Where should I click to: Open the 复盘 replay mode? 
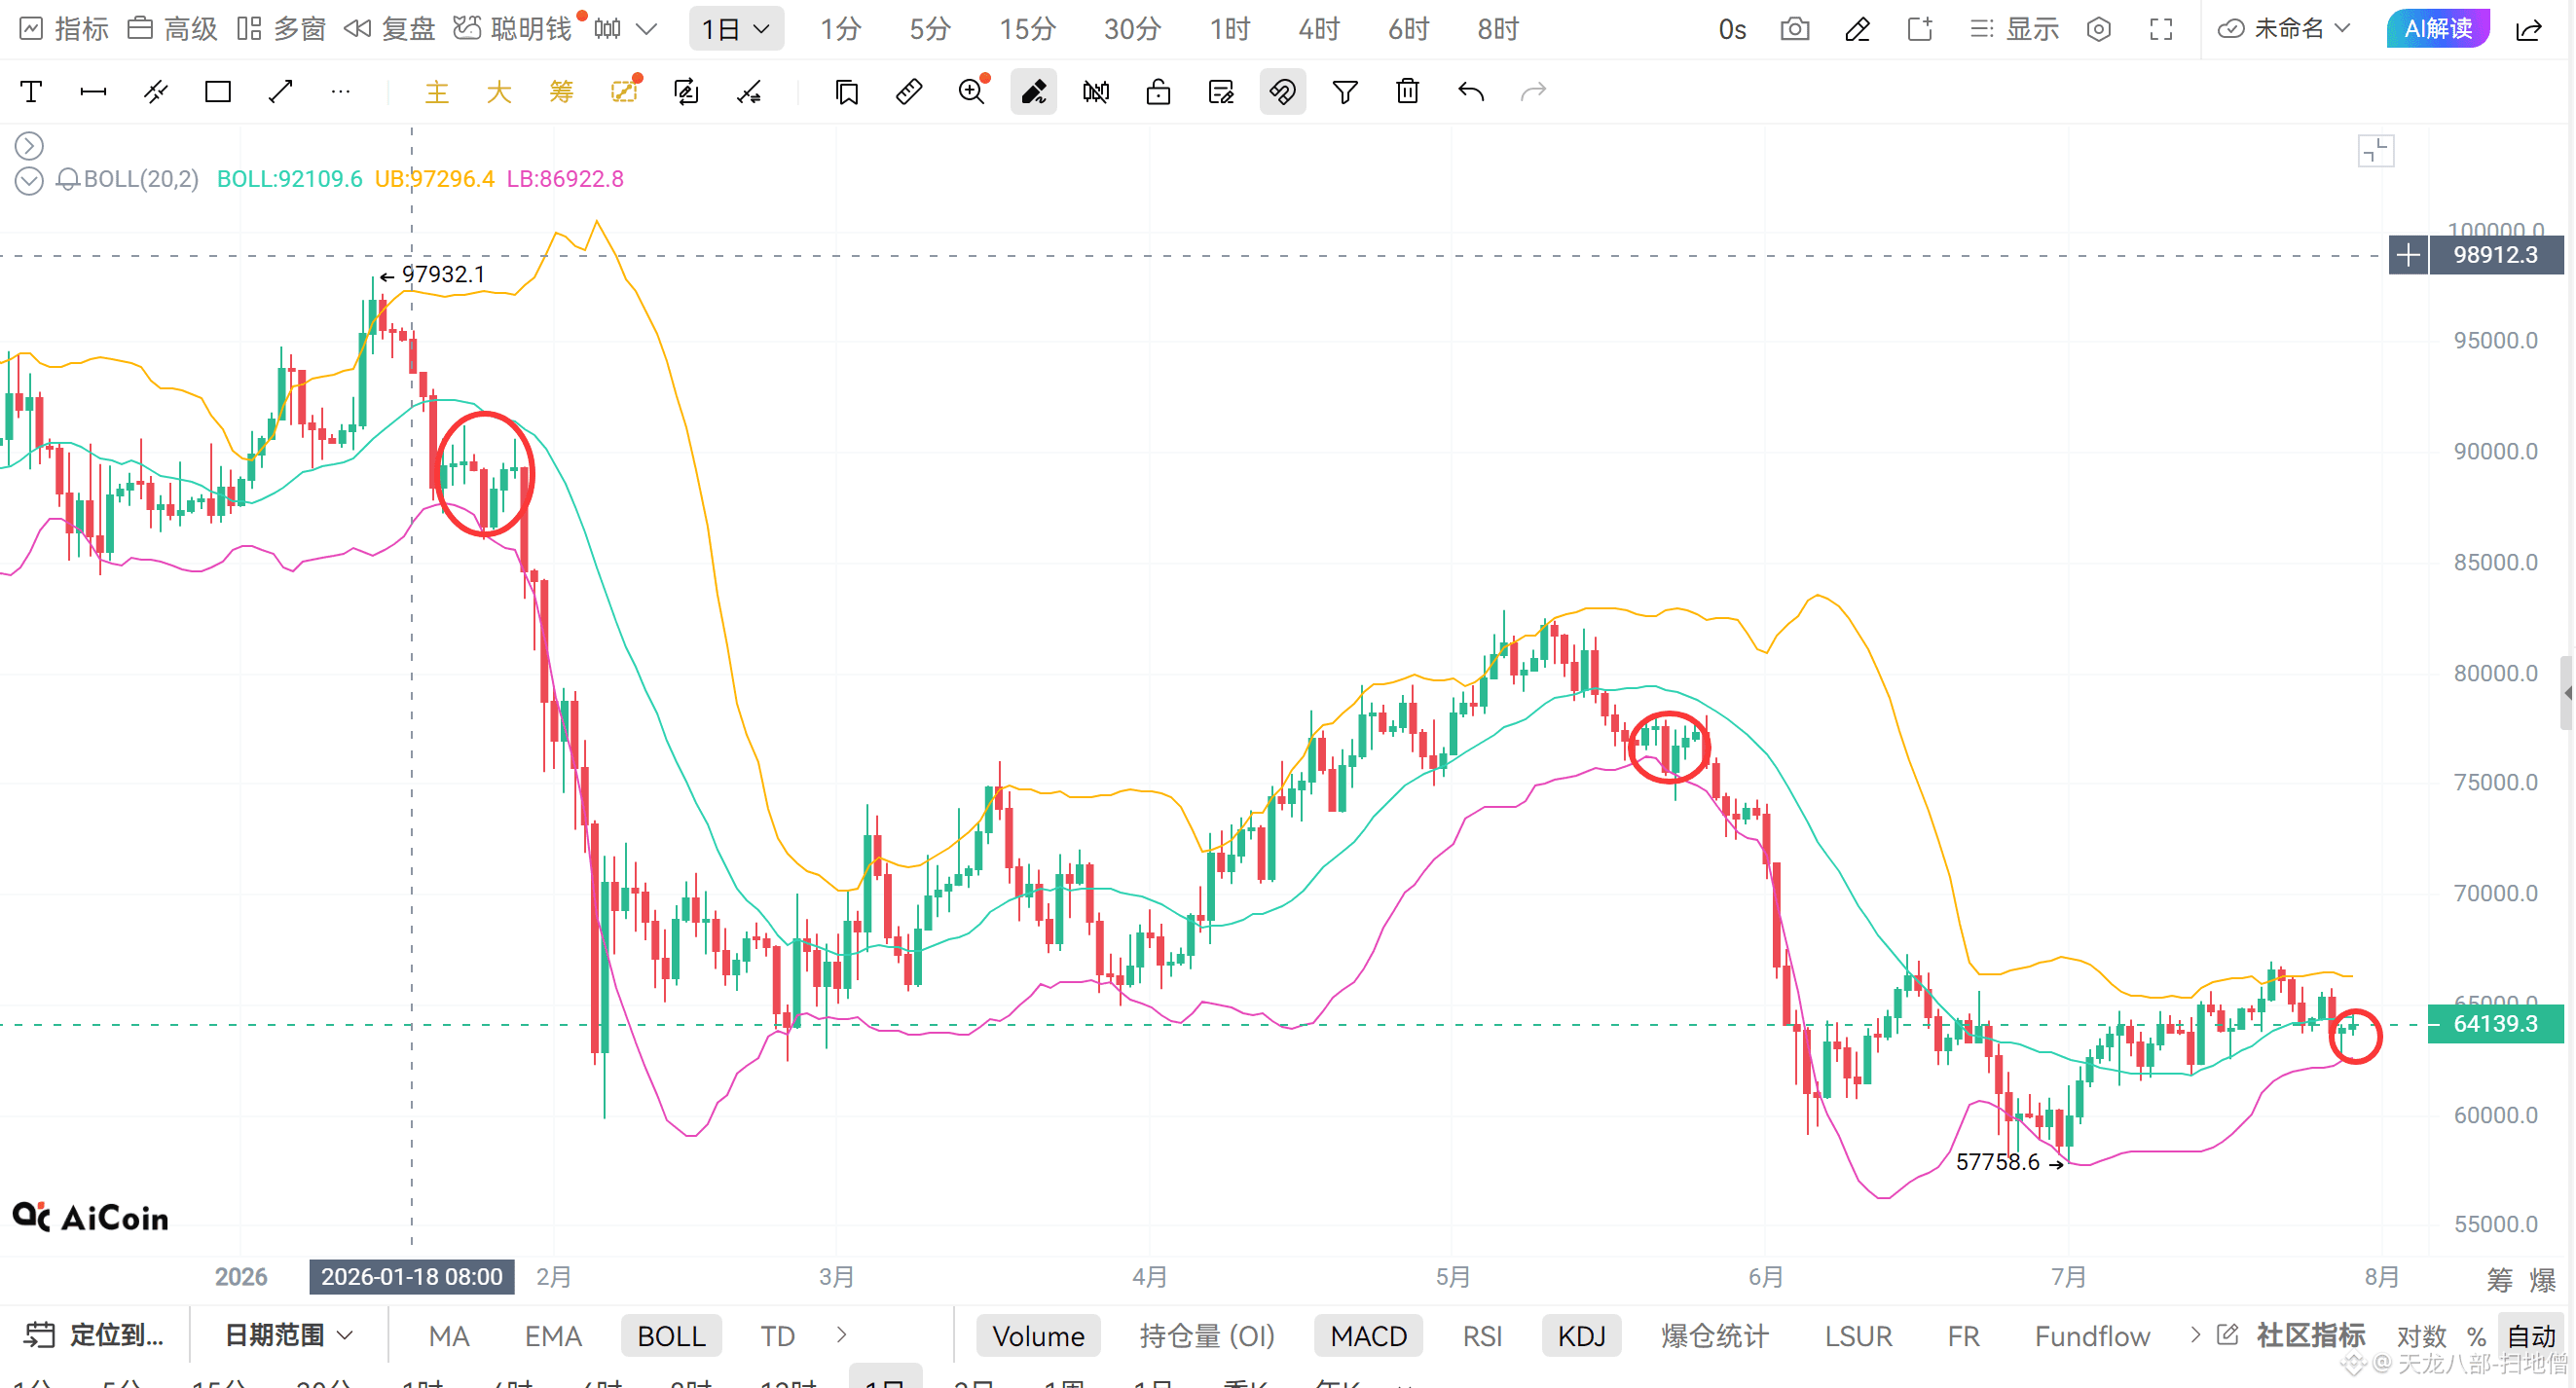click(x=390, y=29)
